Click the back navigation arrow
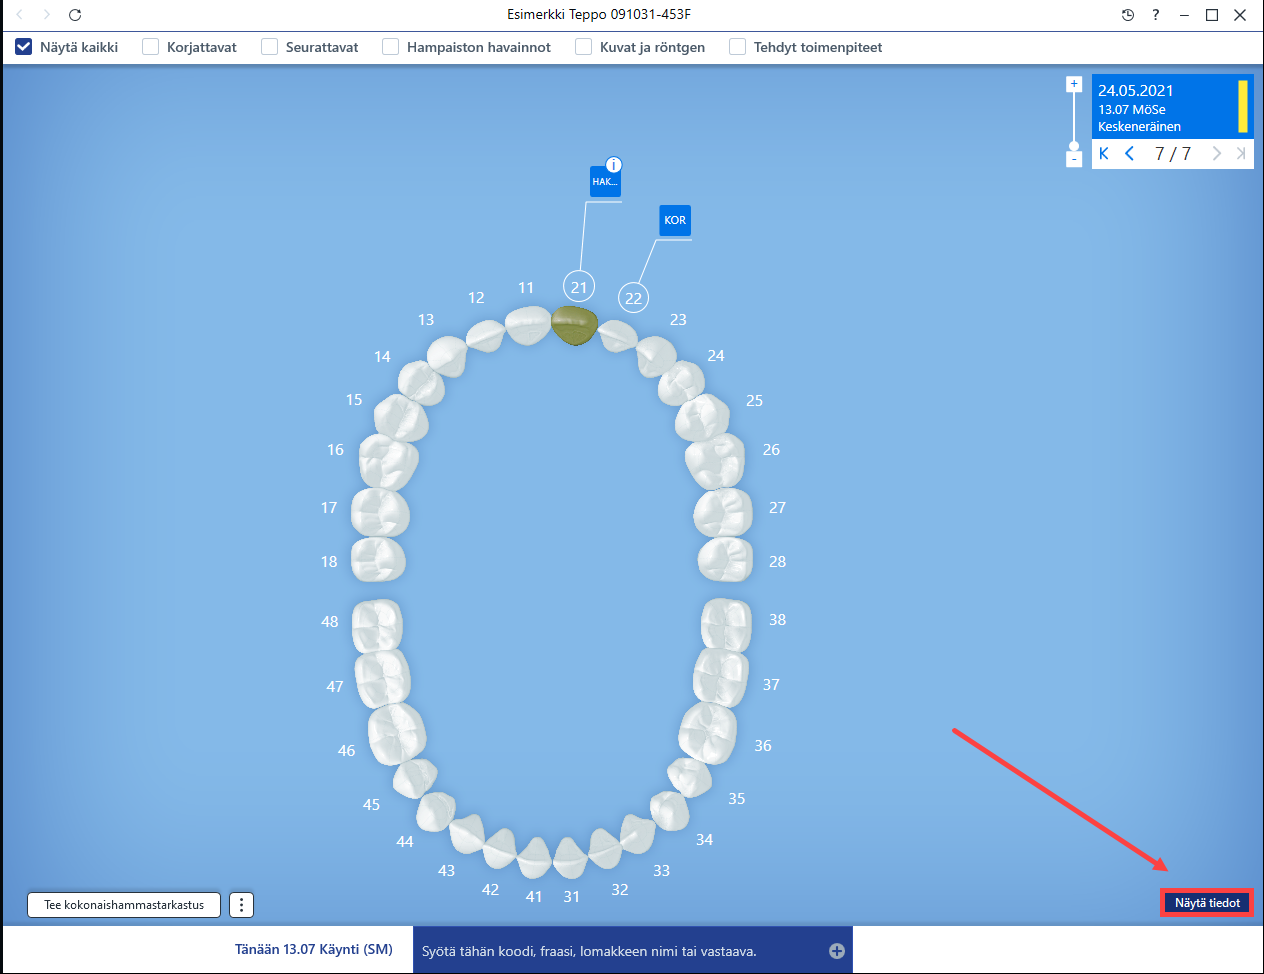 20,15
